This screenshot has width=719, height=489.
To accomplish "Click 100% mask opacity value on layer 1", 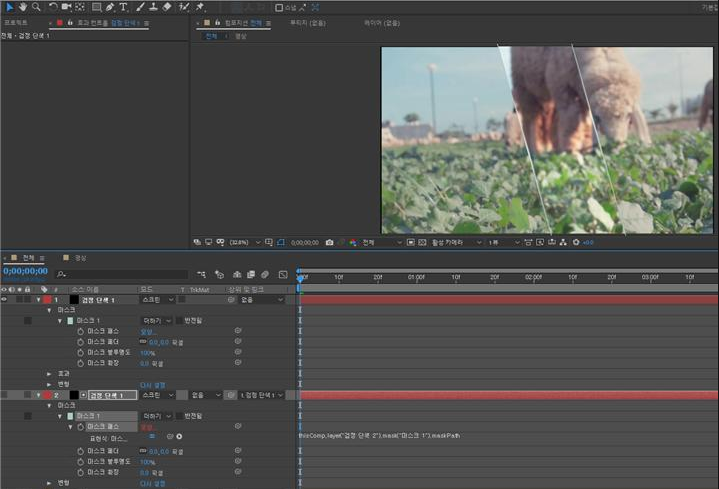I will (147, 353).
